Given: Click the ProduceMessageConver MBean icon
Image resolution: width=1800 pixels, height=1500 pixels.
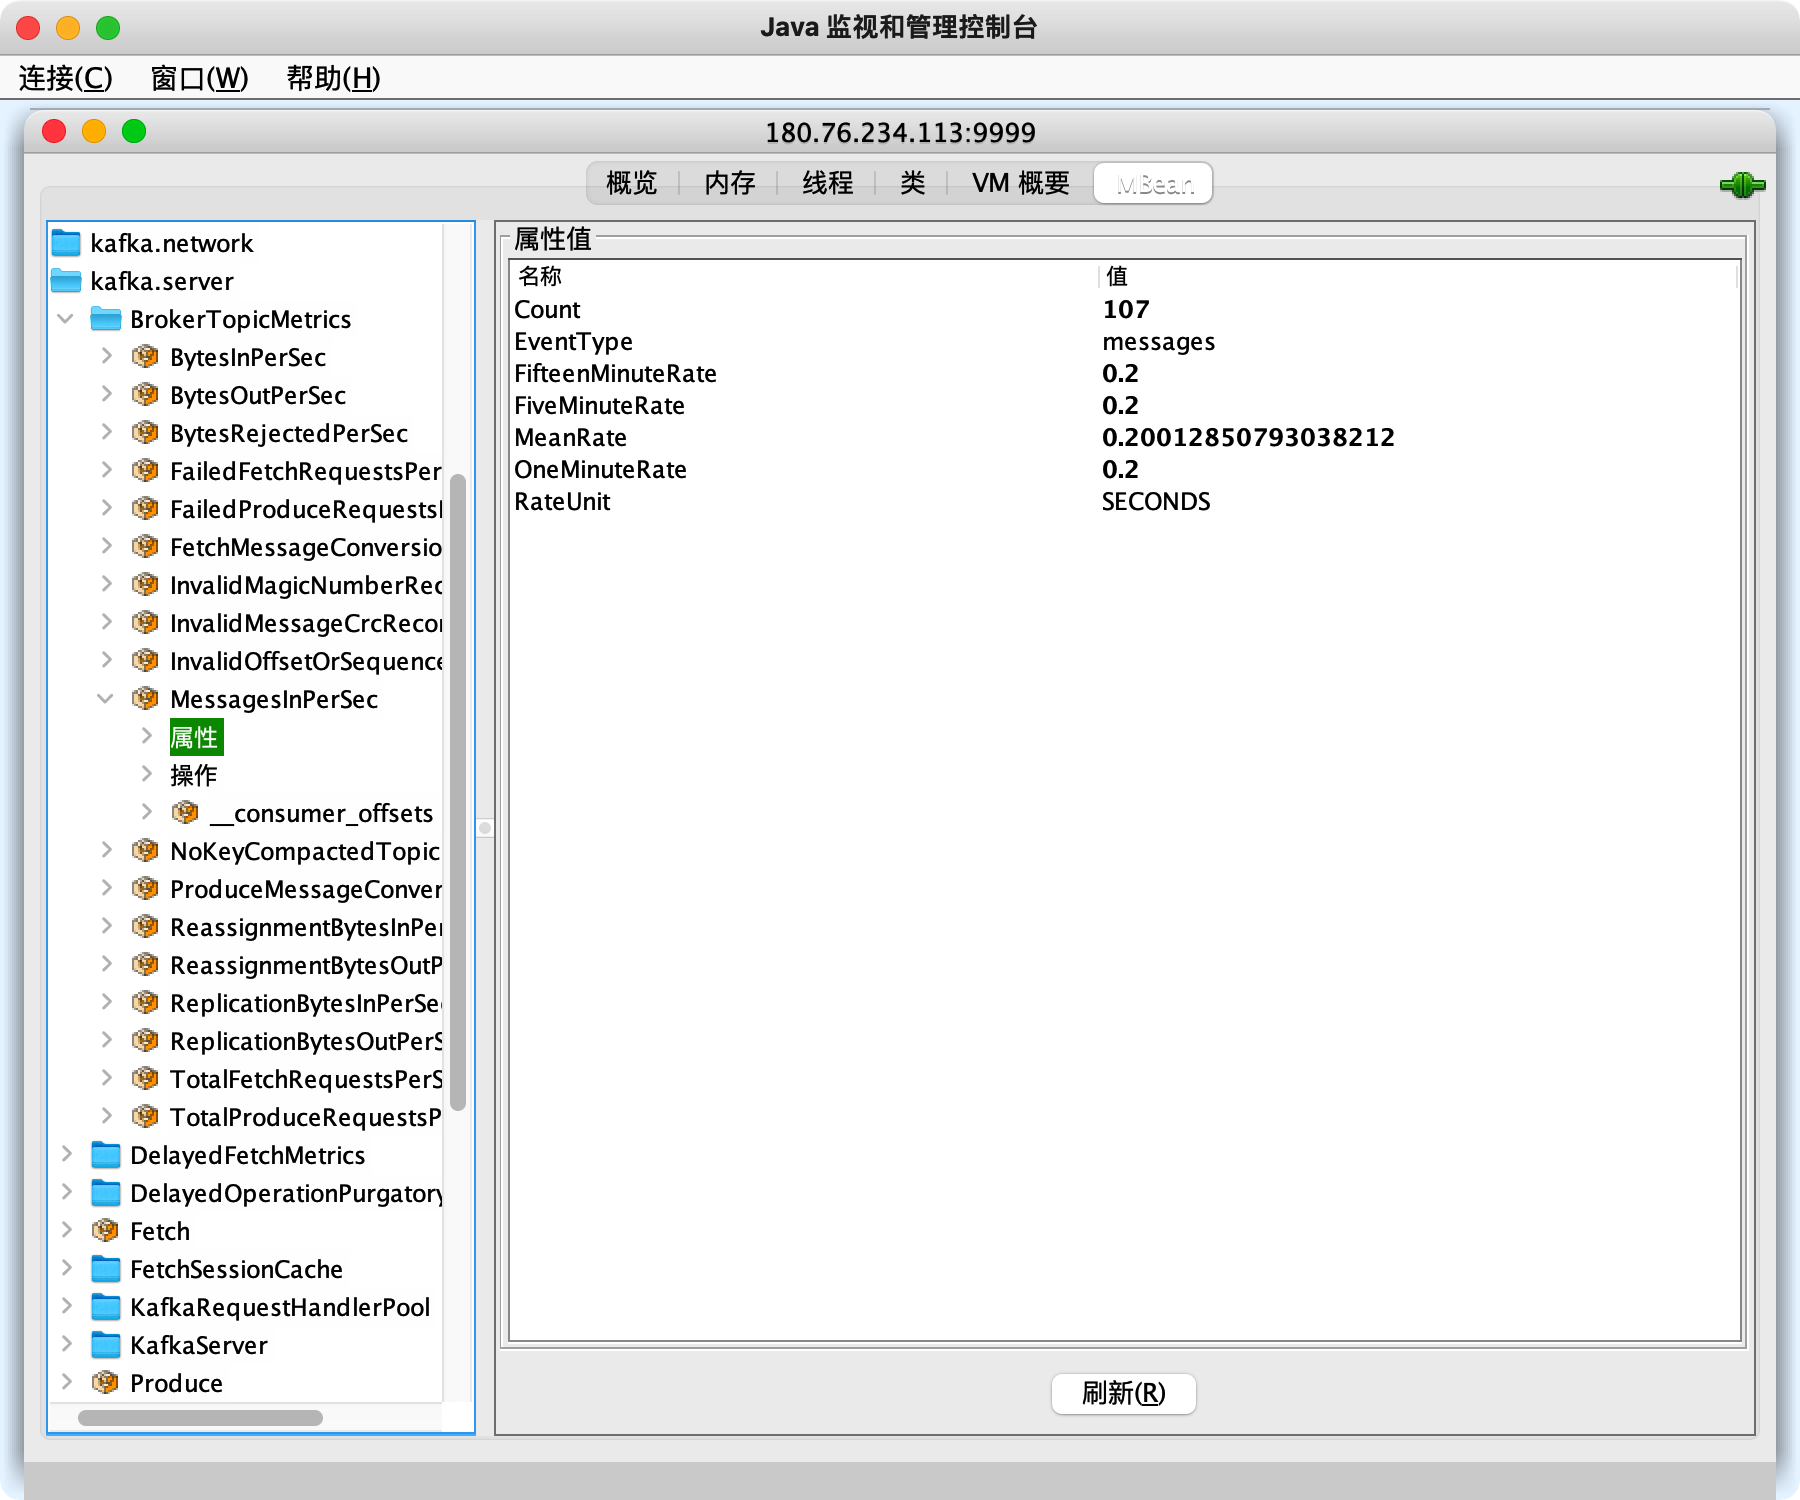Looking at the screenshot, I should coord(145,889).
